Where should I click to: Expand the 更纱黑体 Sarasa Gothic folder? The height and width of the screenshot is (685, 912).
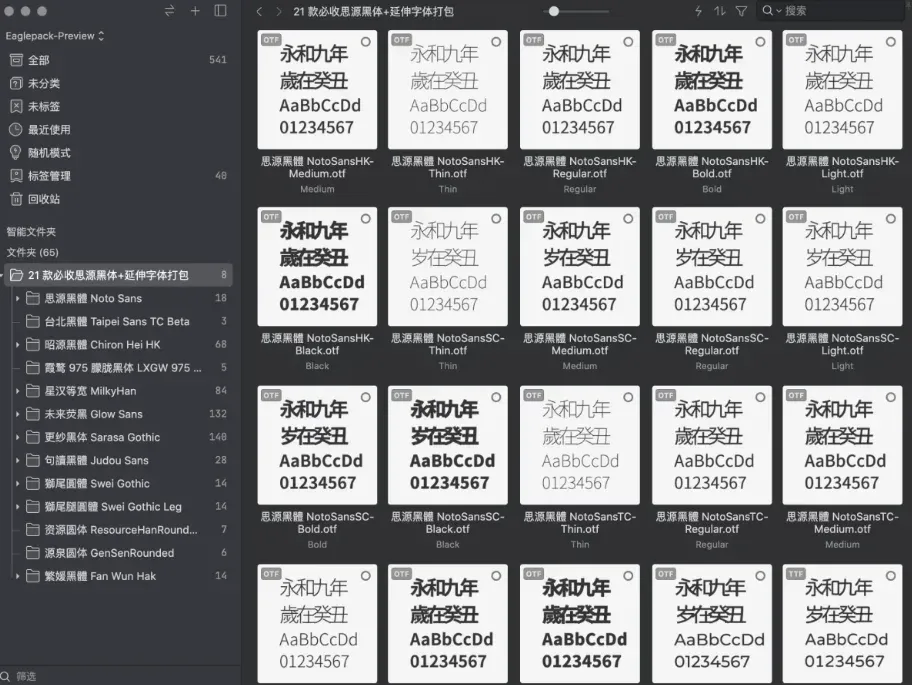point(17,437)
